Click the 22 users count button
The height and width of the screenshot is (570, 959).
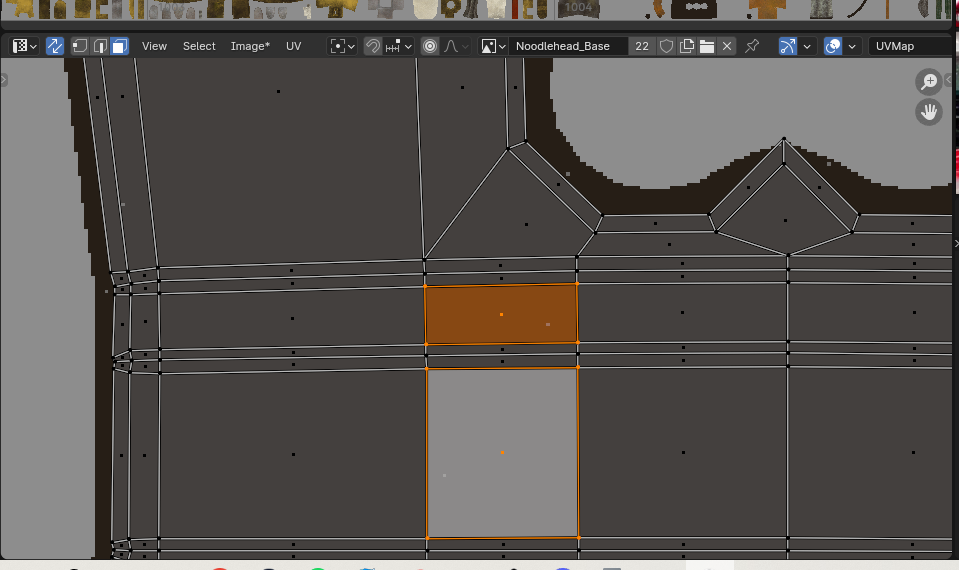click(642, 46)
